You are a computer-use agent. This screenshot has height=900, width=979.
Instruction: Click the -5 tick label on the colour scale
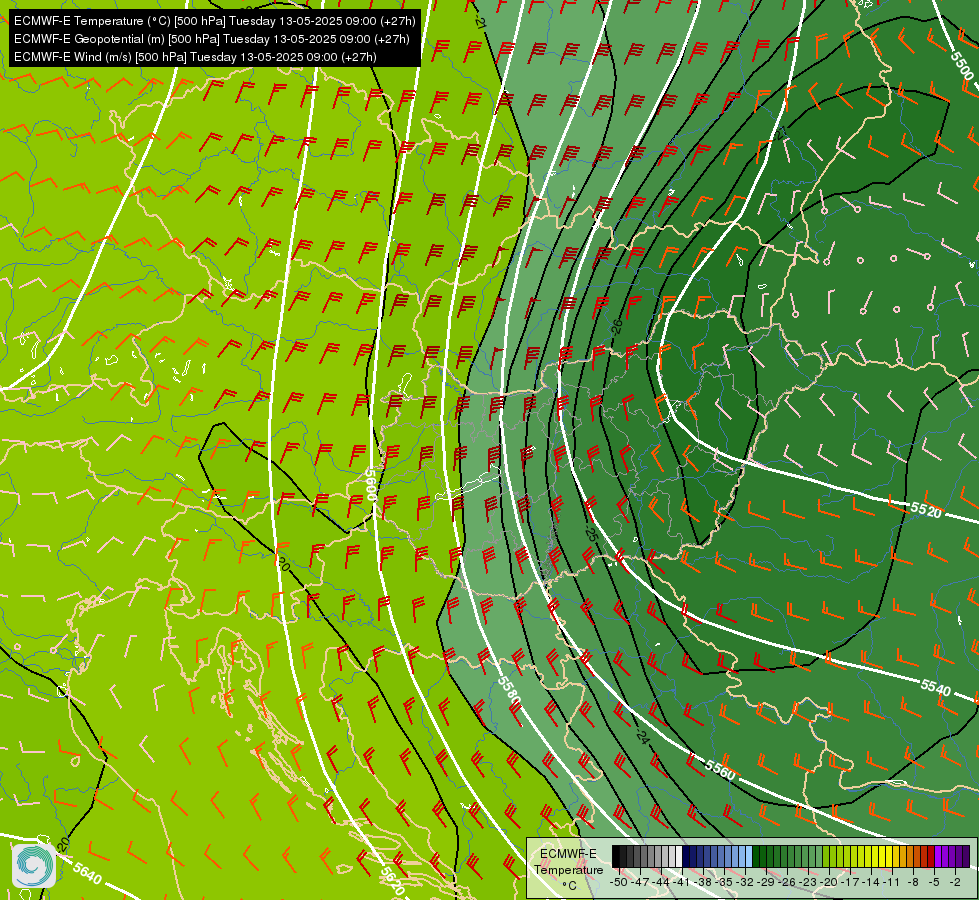point(934,882)
